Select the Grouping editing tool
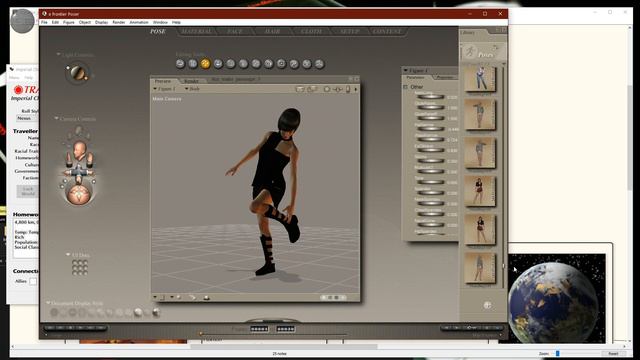Viewport: 640px width, 360px height. [281, 64]
